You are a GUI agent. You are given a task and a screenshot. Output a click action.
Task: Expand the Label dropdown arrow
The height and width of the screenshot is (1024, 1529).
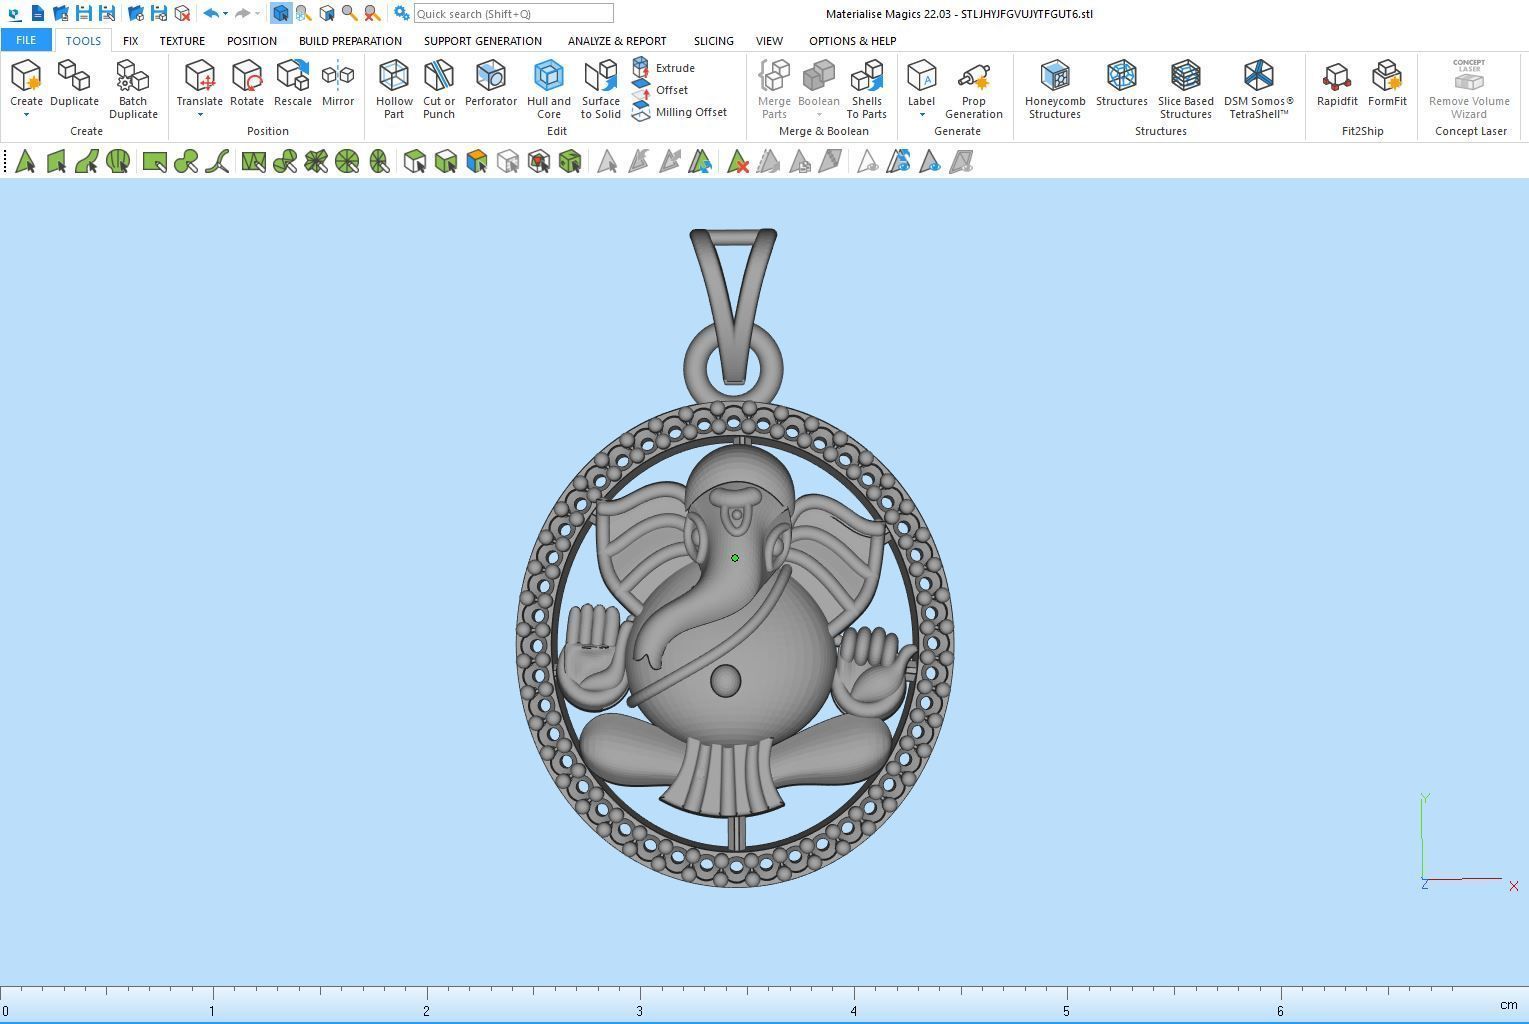921,115
